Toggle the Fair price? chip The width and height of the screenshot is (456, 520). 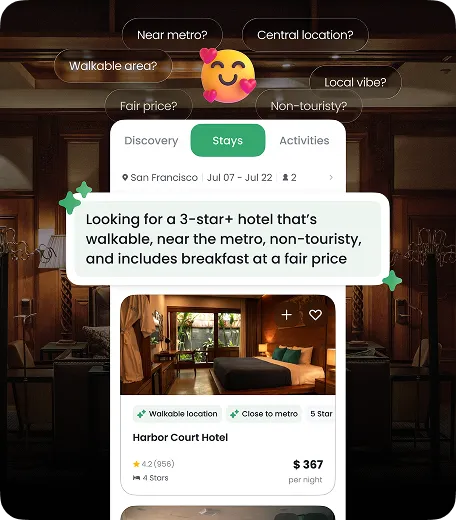coord(149,106)
